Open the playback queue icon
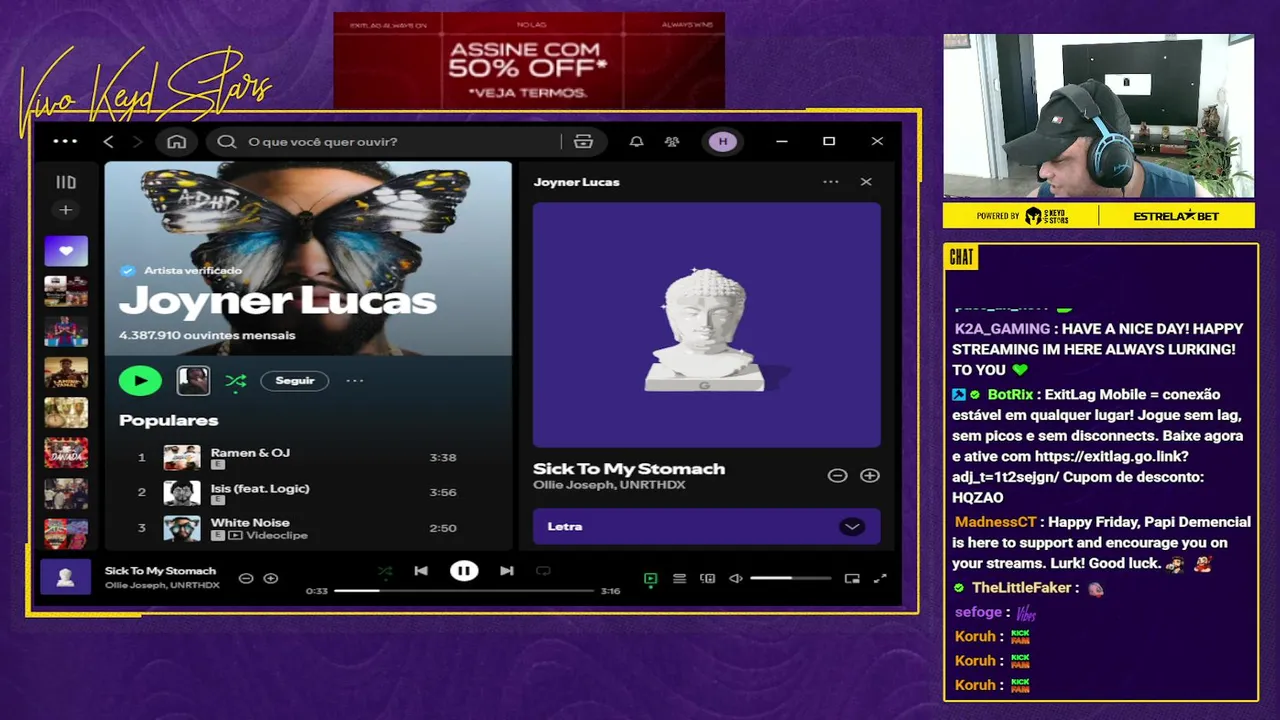This screenshot has height=720, width=1280. 679,578
